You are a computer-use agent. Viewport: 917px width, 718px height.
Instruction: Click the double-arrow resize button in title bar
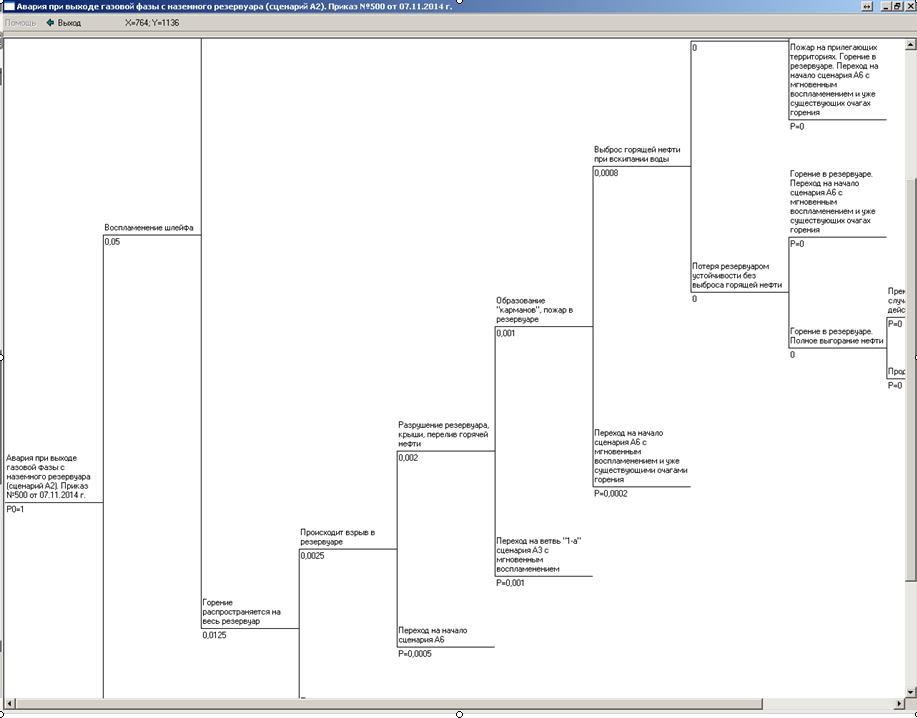tap(867, 6)
